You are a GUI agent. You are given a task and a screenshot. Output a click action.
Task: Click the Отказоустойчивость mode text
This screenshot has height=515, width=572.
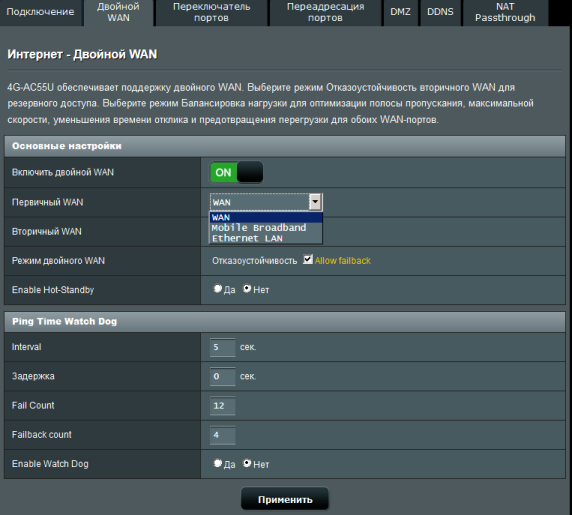pos(255,261)
